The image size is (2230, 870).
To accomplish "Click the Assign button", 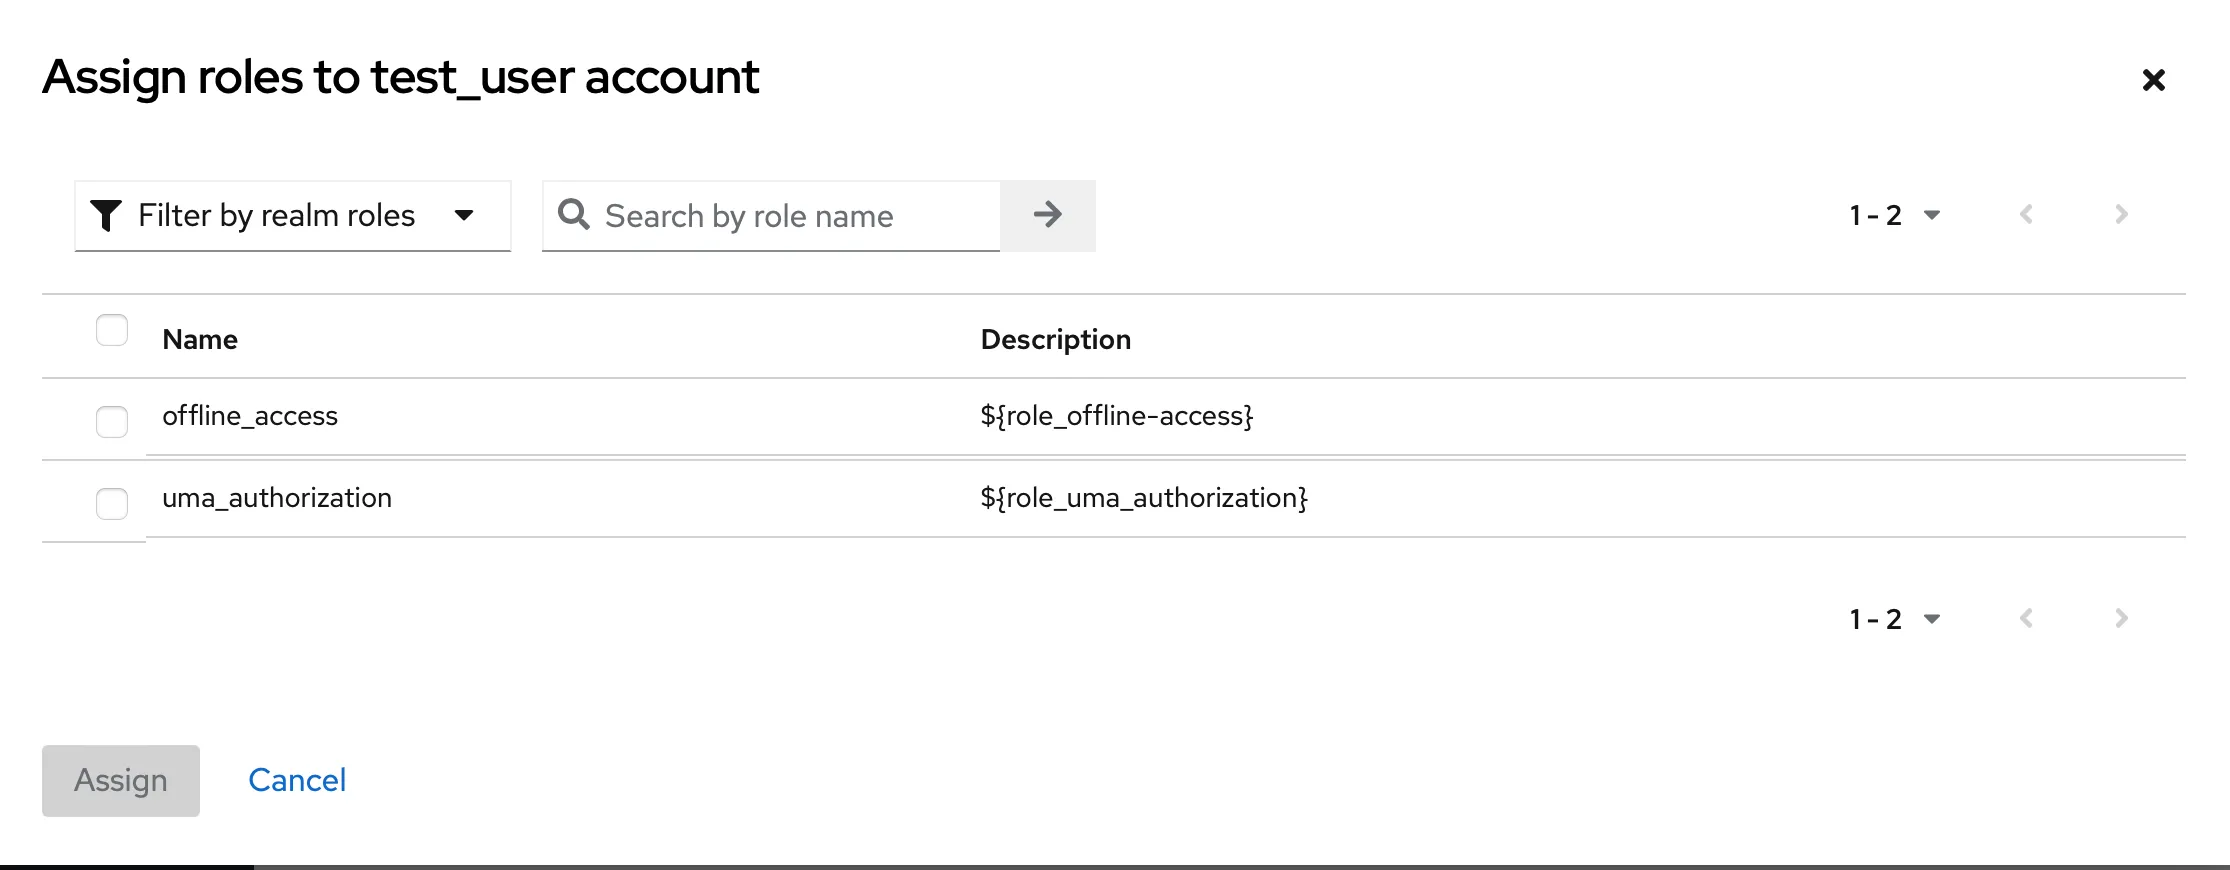I will click(121, 780).
